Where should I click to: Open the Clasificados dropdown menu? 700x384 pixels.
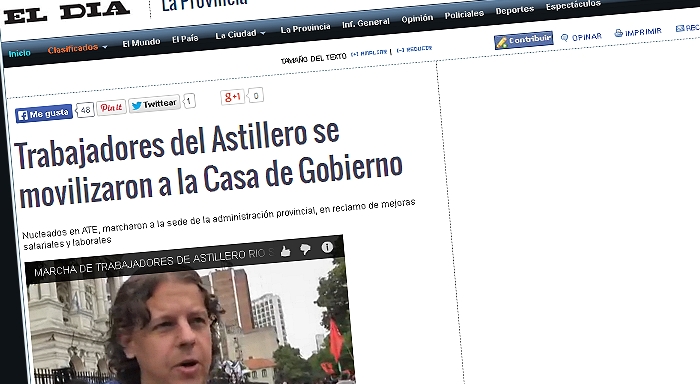tap(77, 48)
